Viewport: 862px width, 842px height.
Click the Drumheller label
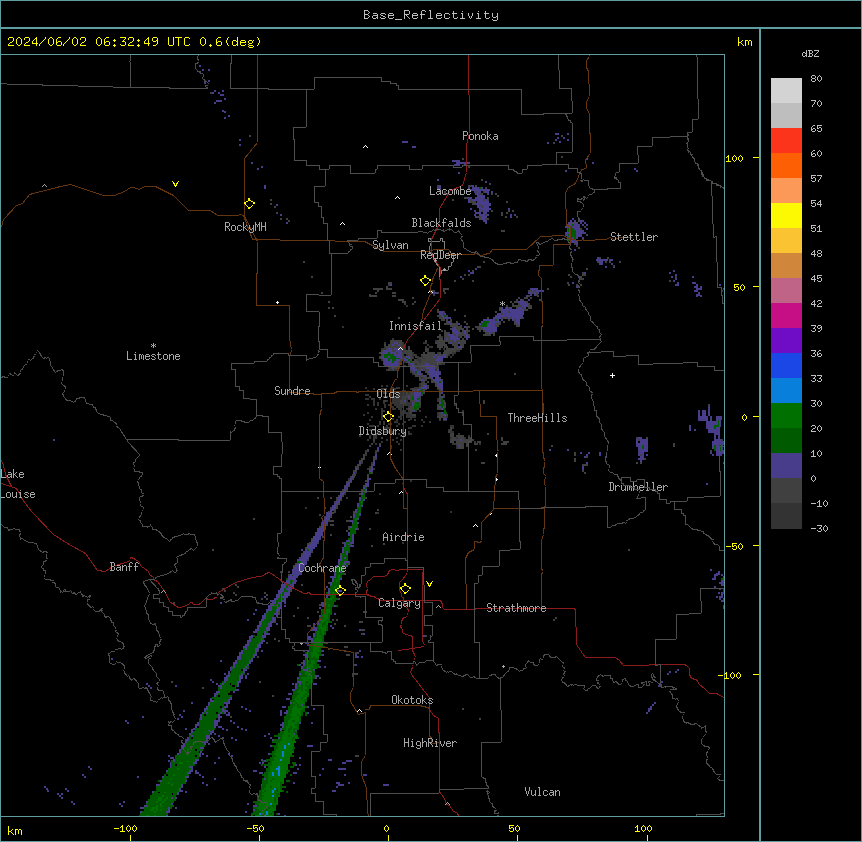coord(638,487)
